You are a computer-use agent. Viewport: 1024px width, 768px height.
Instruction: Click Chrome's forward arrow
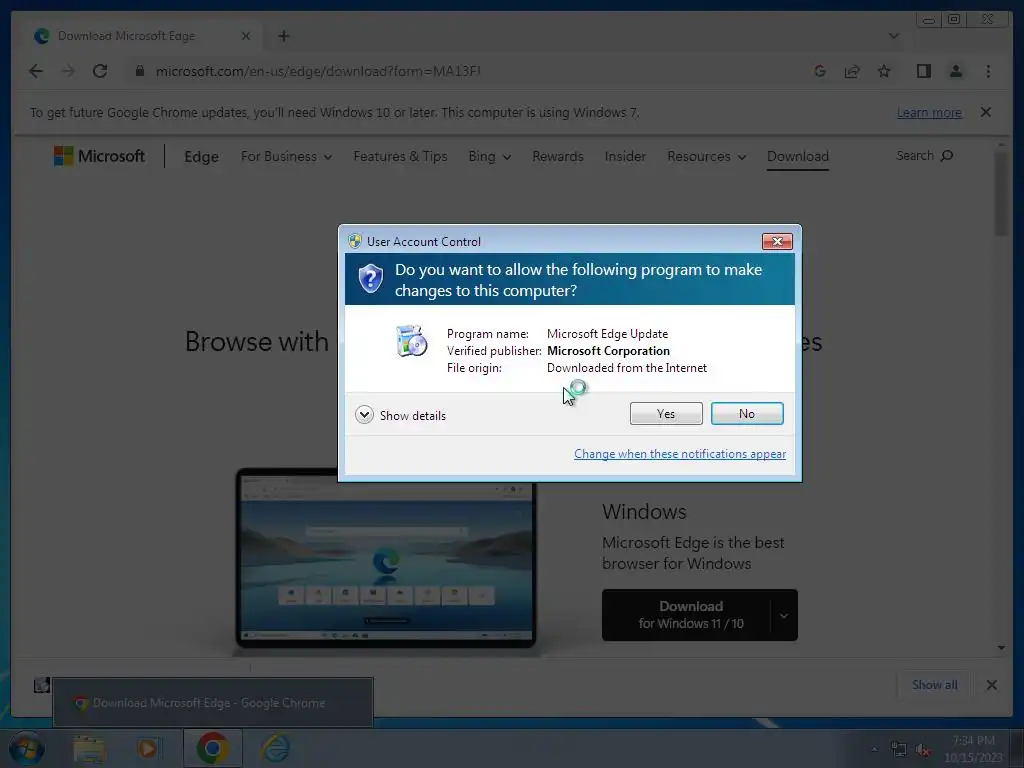[68, 71]
